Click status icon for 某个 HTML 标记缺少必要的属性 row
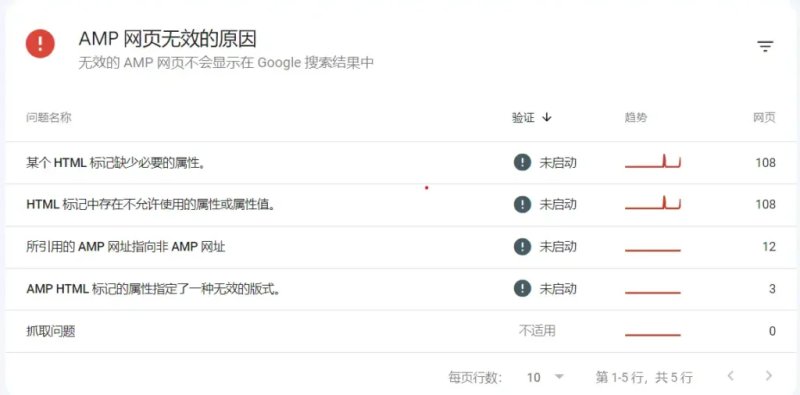Screen dimensions: 800x395 (522, 163)
